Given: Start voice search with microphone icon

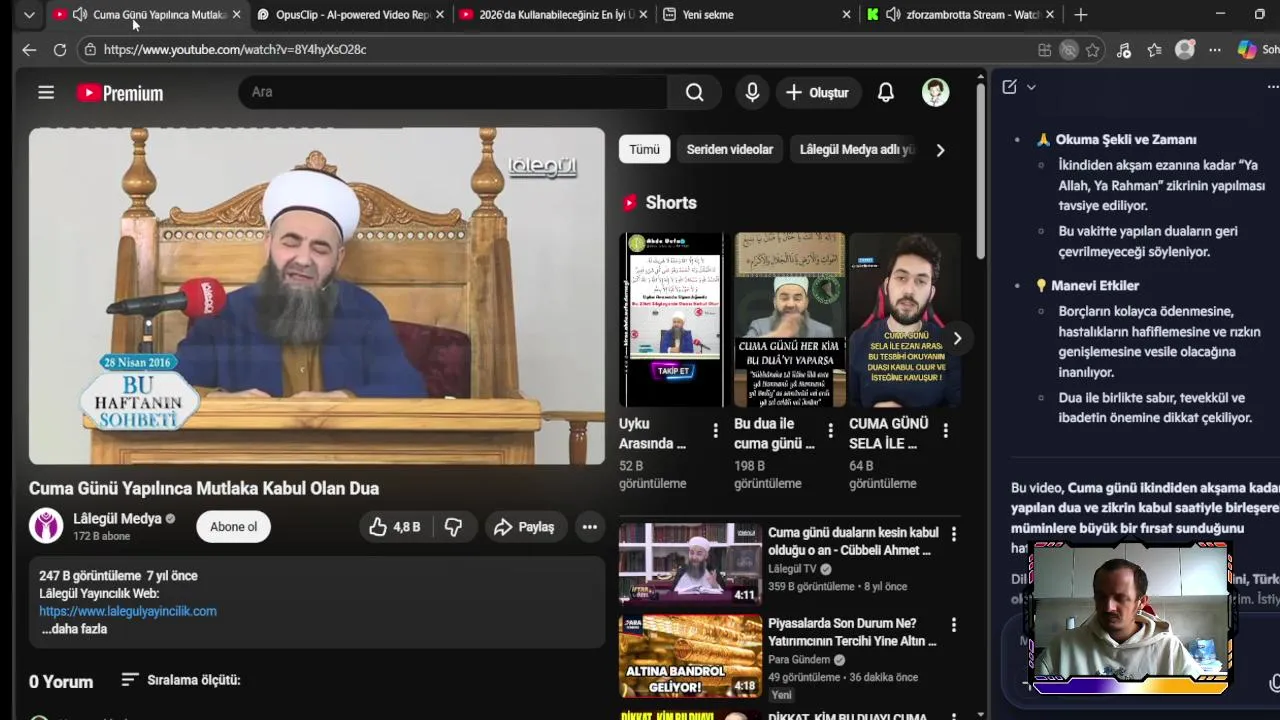Looking at the screenshot, I should click(x=752, y=93).
